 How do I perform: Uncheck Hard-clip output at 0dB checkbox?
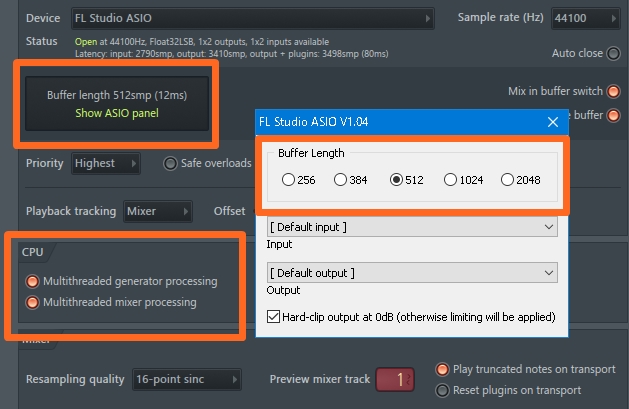click(x=273, y=317)
